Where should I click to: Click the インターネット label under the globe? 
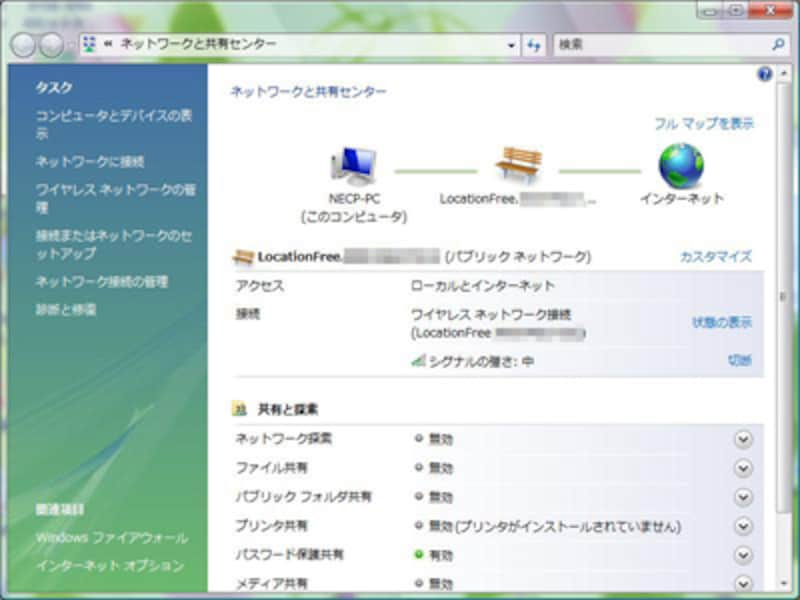(682, 198)
